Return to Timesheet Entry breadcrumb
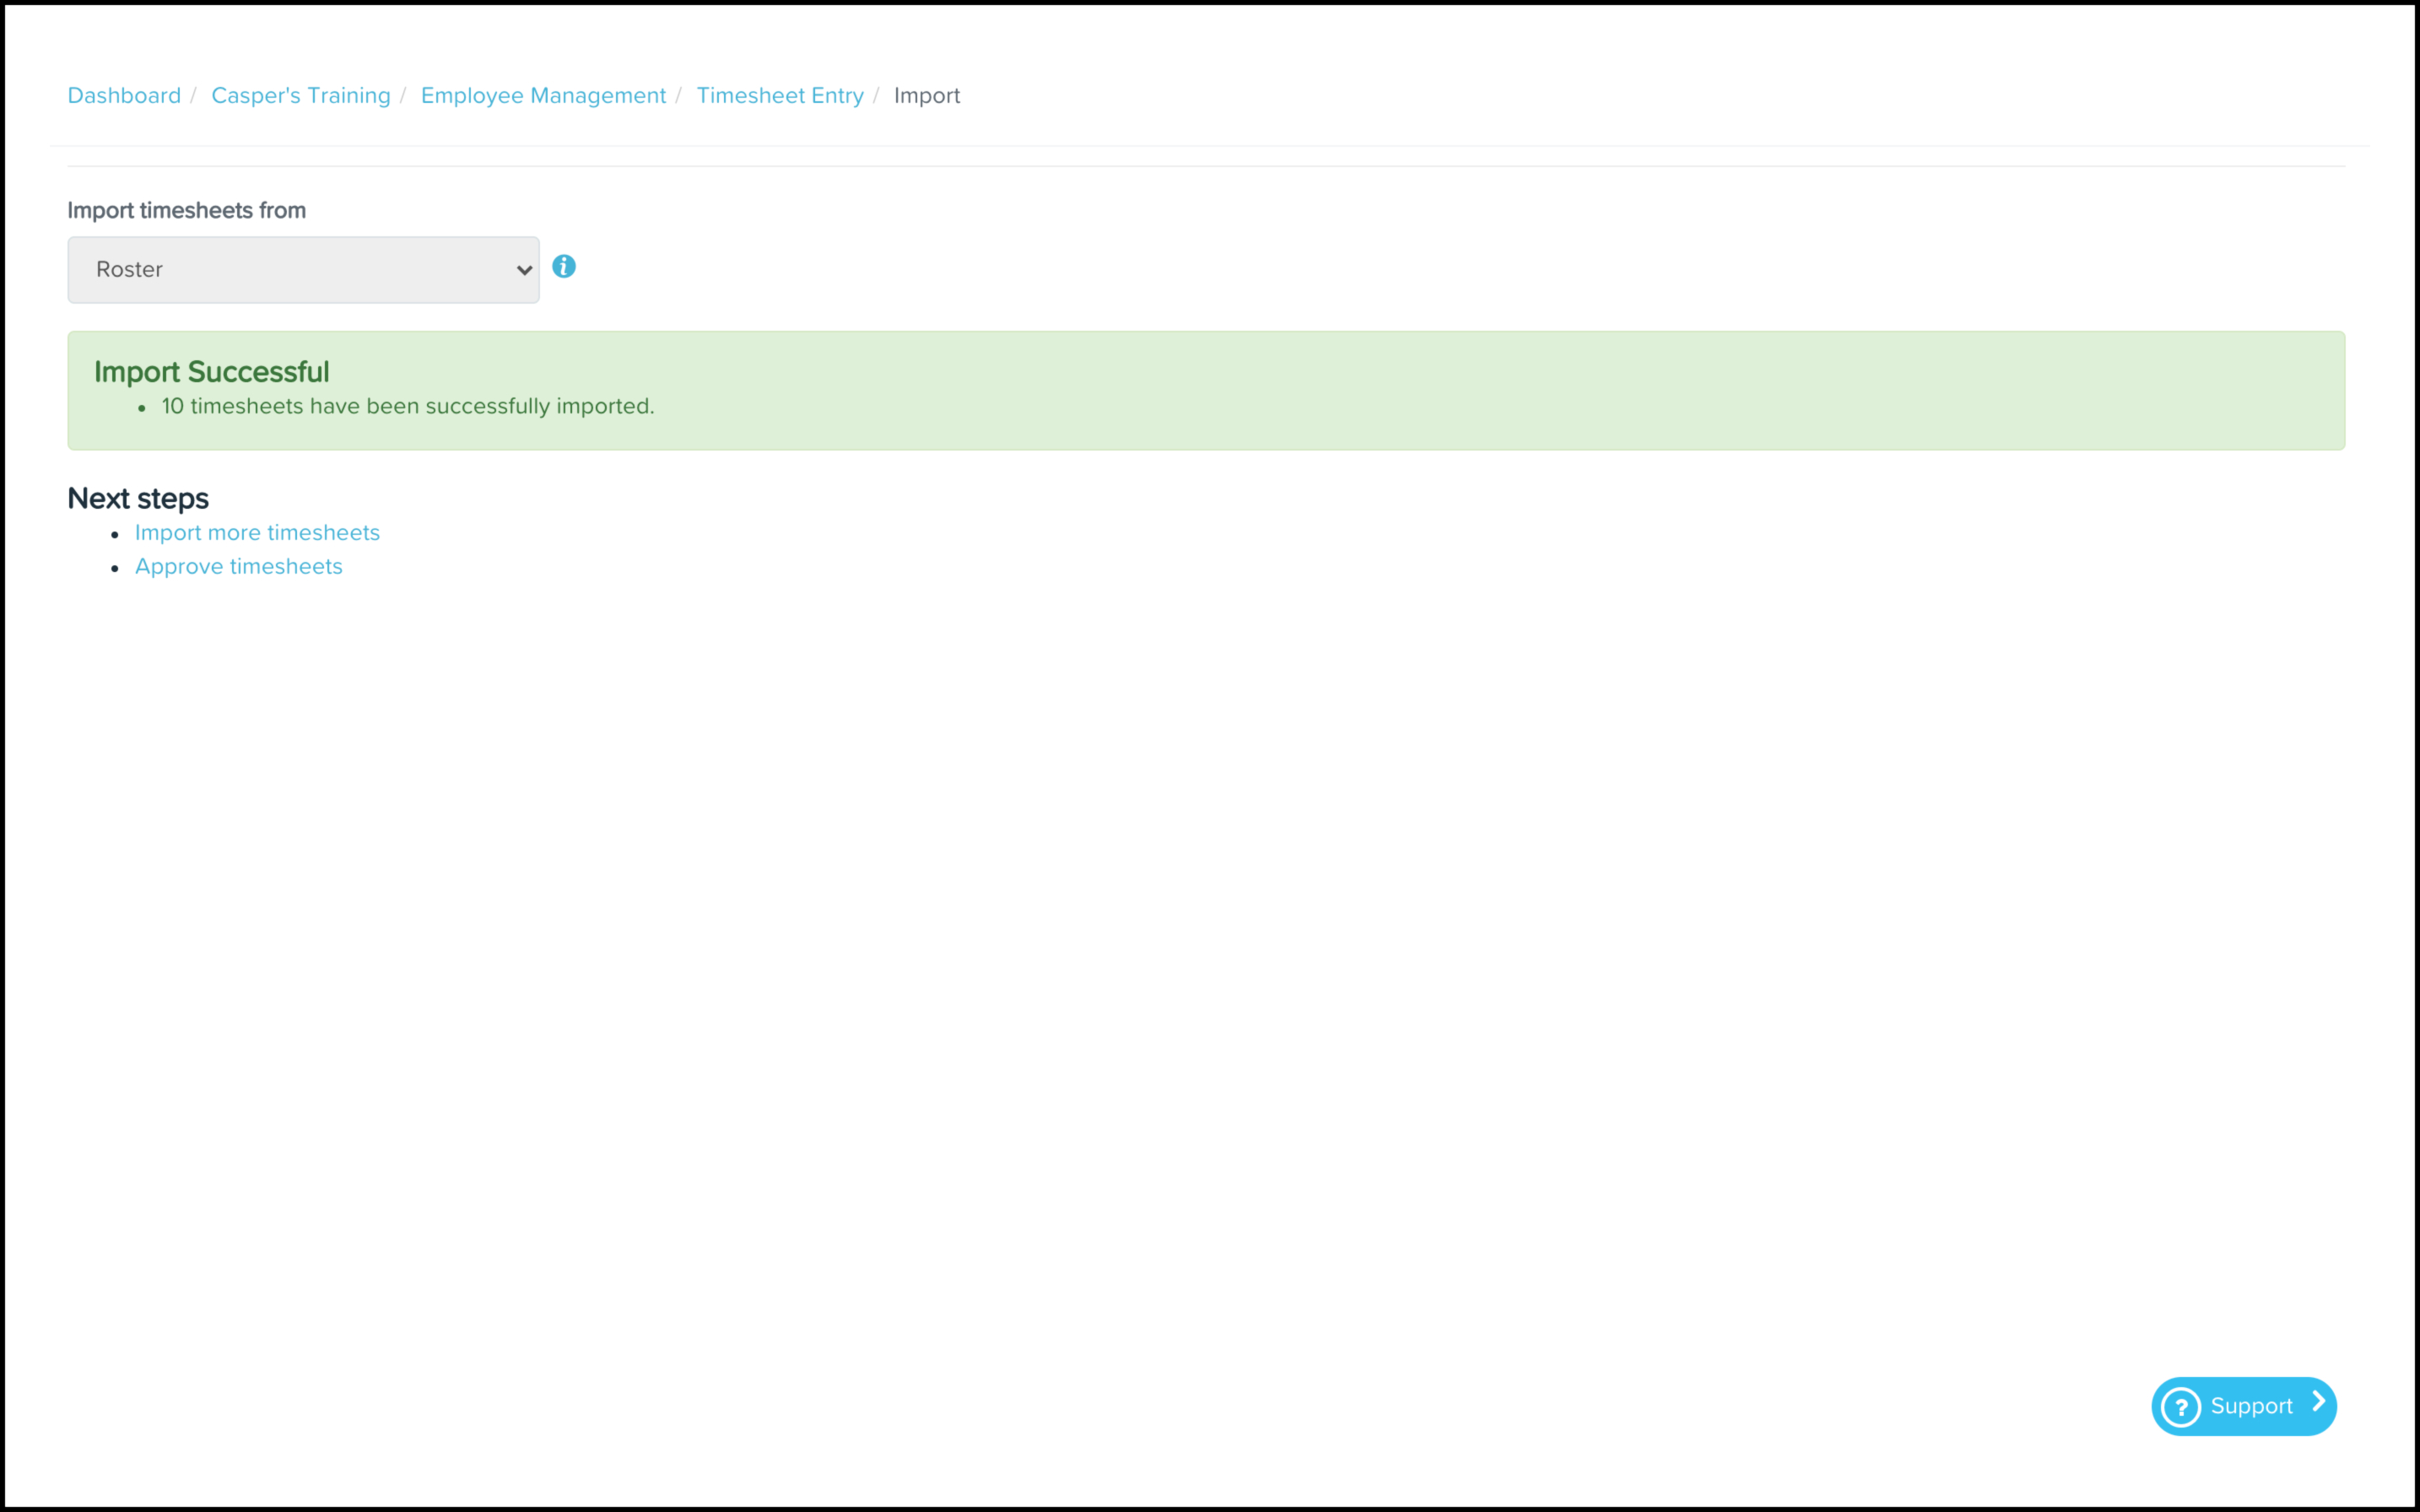This screenshot has height=1512, width=2420. click(780, 96)
